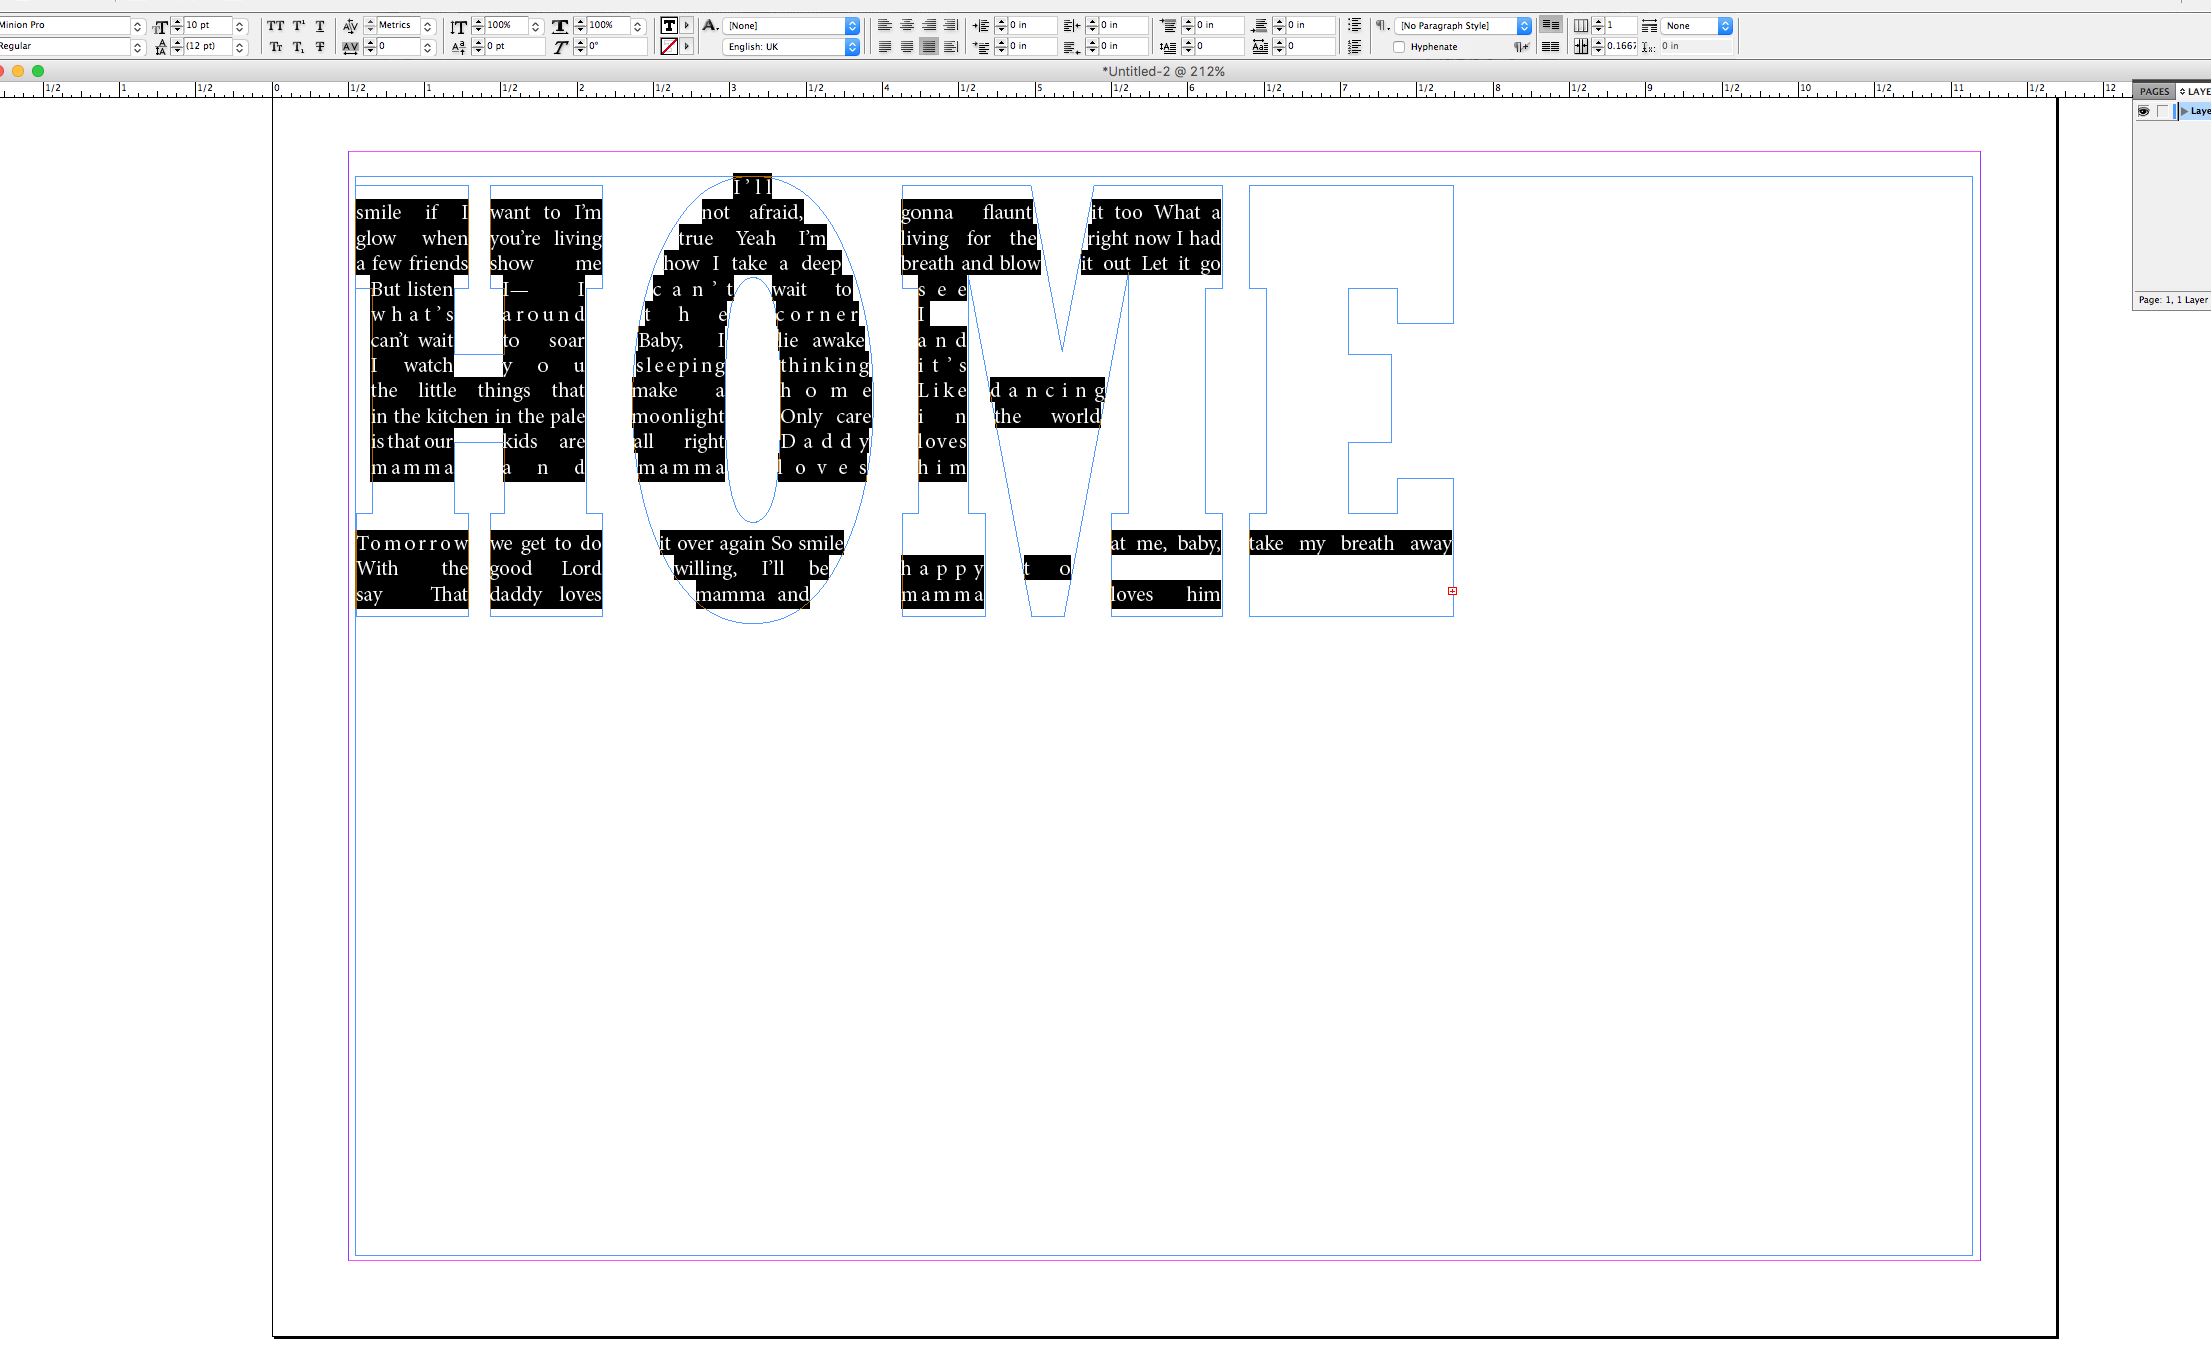The image size is (2211, 1352).
Task: Toggle Underline text button
Action: coord(320,26)
